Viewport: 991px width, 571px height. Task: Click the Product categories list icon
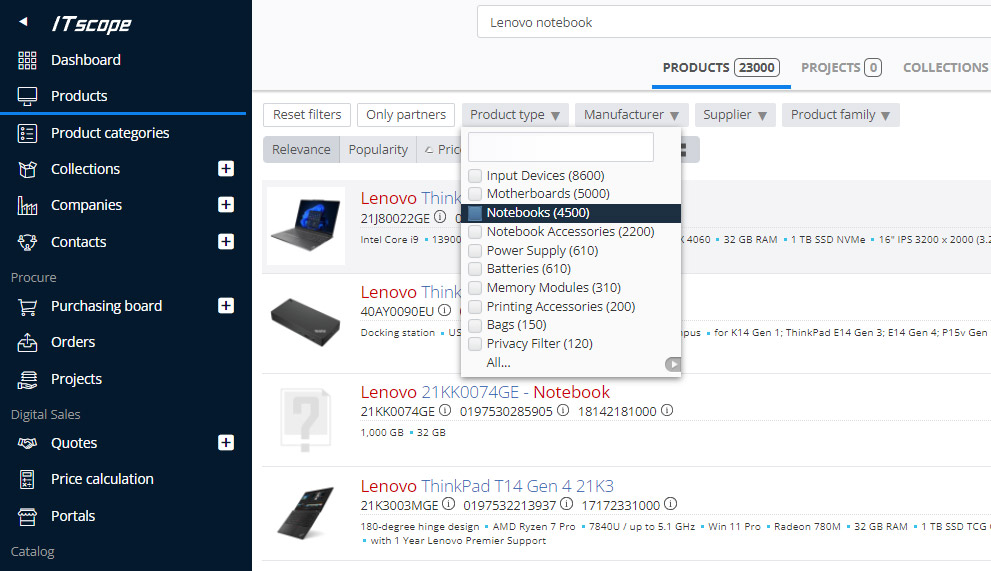click(27, 133)
